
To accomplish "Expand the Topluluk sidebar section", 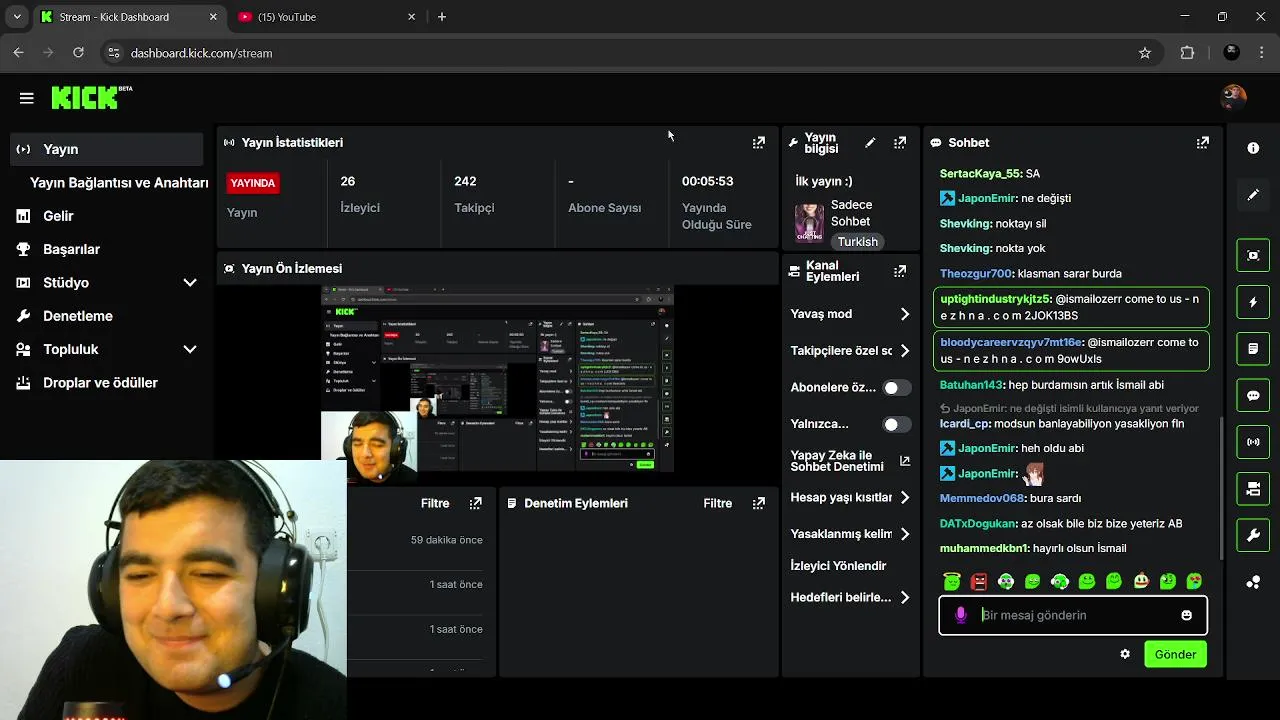I will [x=190, y=350].
